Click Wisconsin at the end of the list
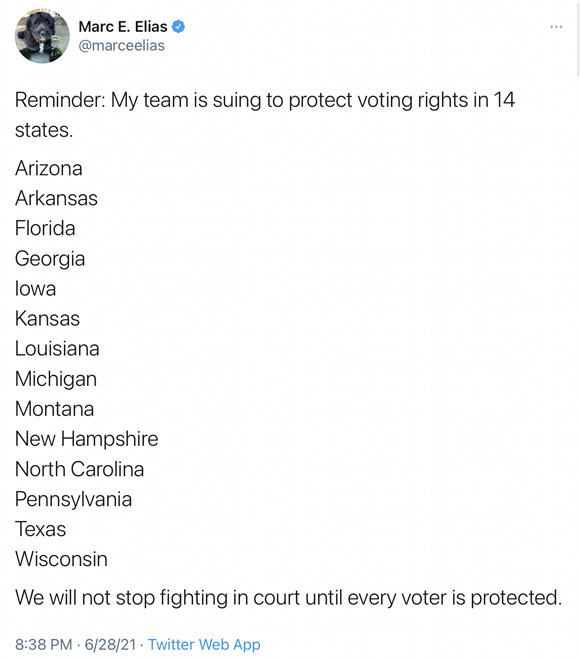Screen dimensions: 580x660 [61, 559]
